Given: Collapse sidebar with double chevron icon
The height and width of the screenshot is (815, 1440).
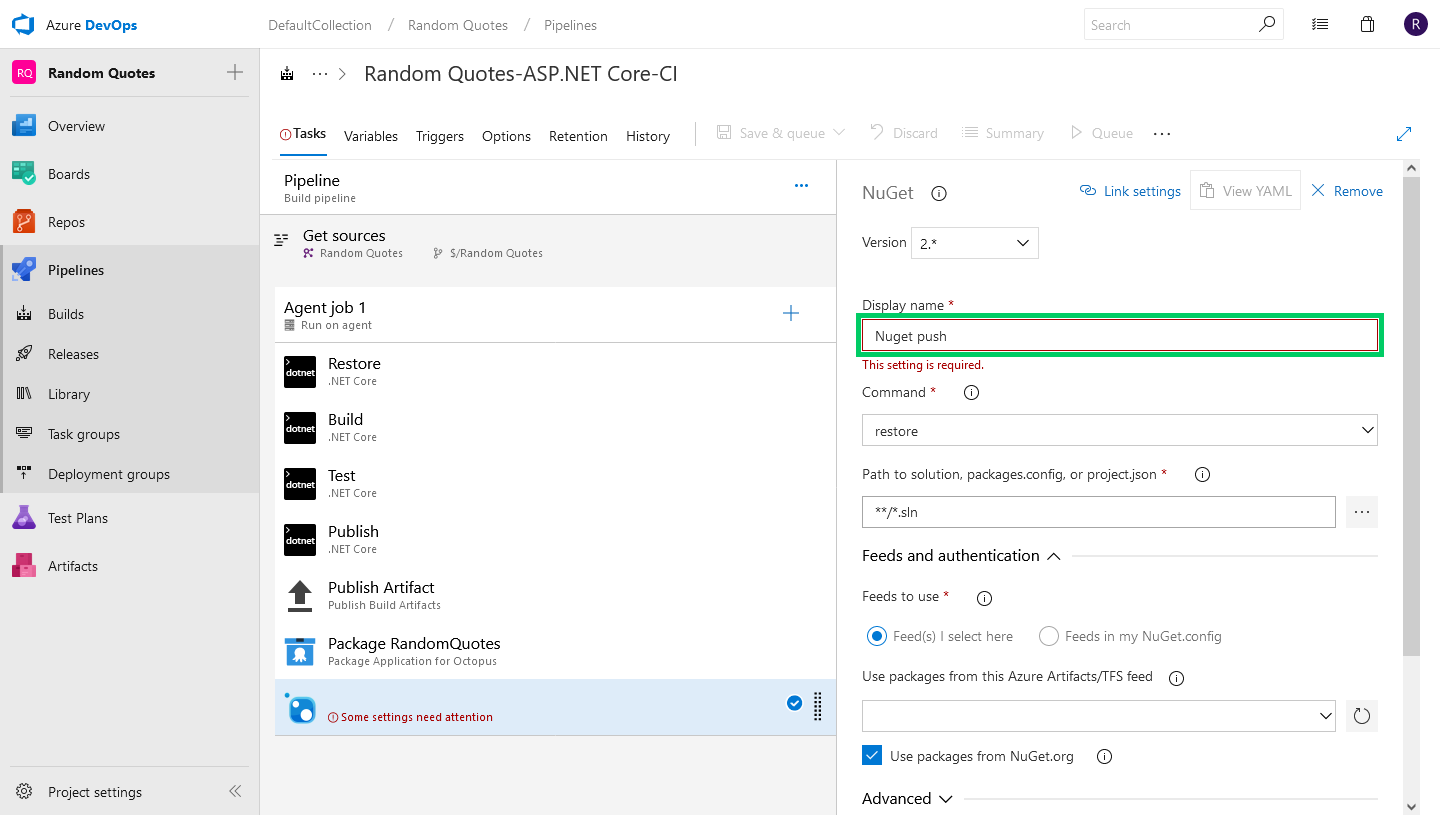Looking at the screenshot, I should coord(235,791).
